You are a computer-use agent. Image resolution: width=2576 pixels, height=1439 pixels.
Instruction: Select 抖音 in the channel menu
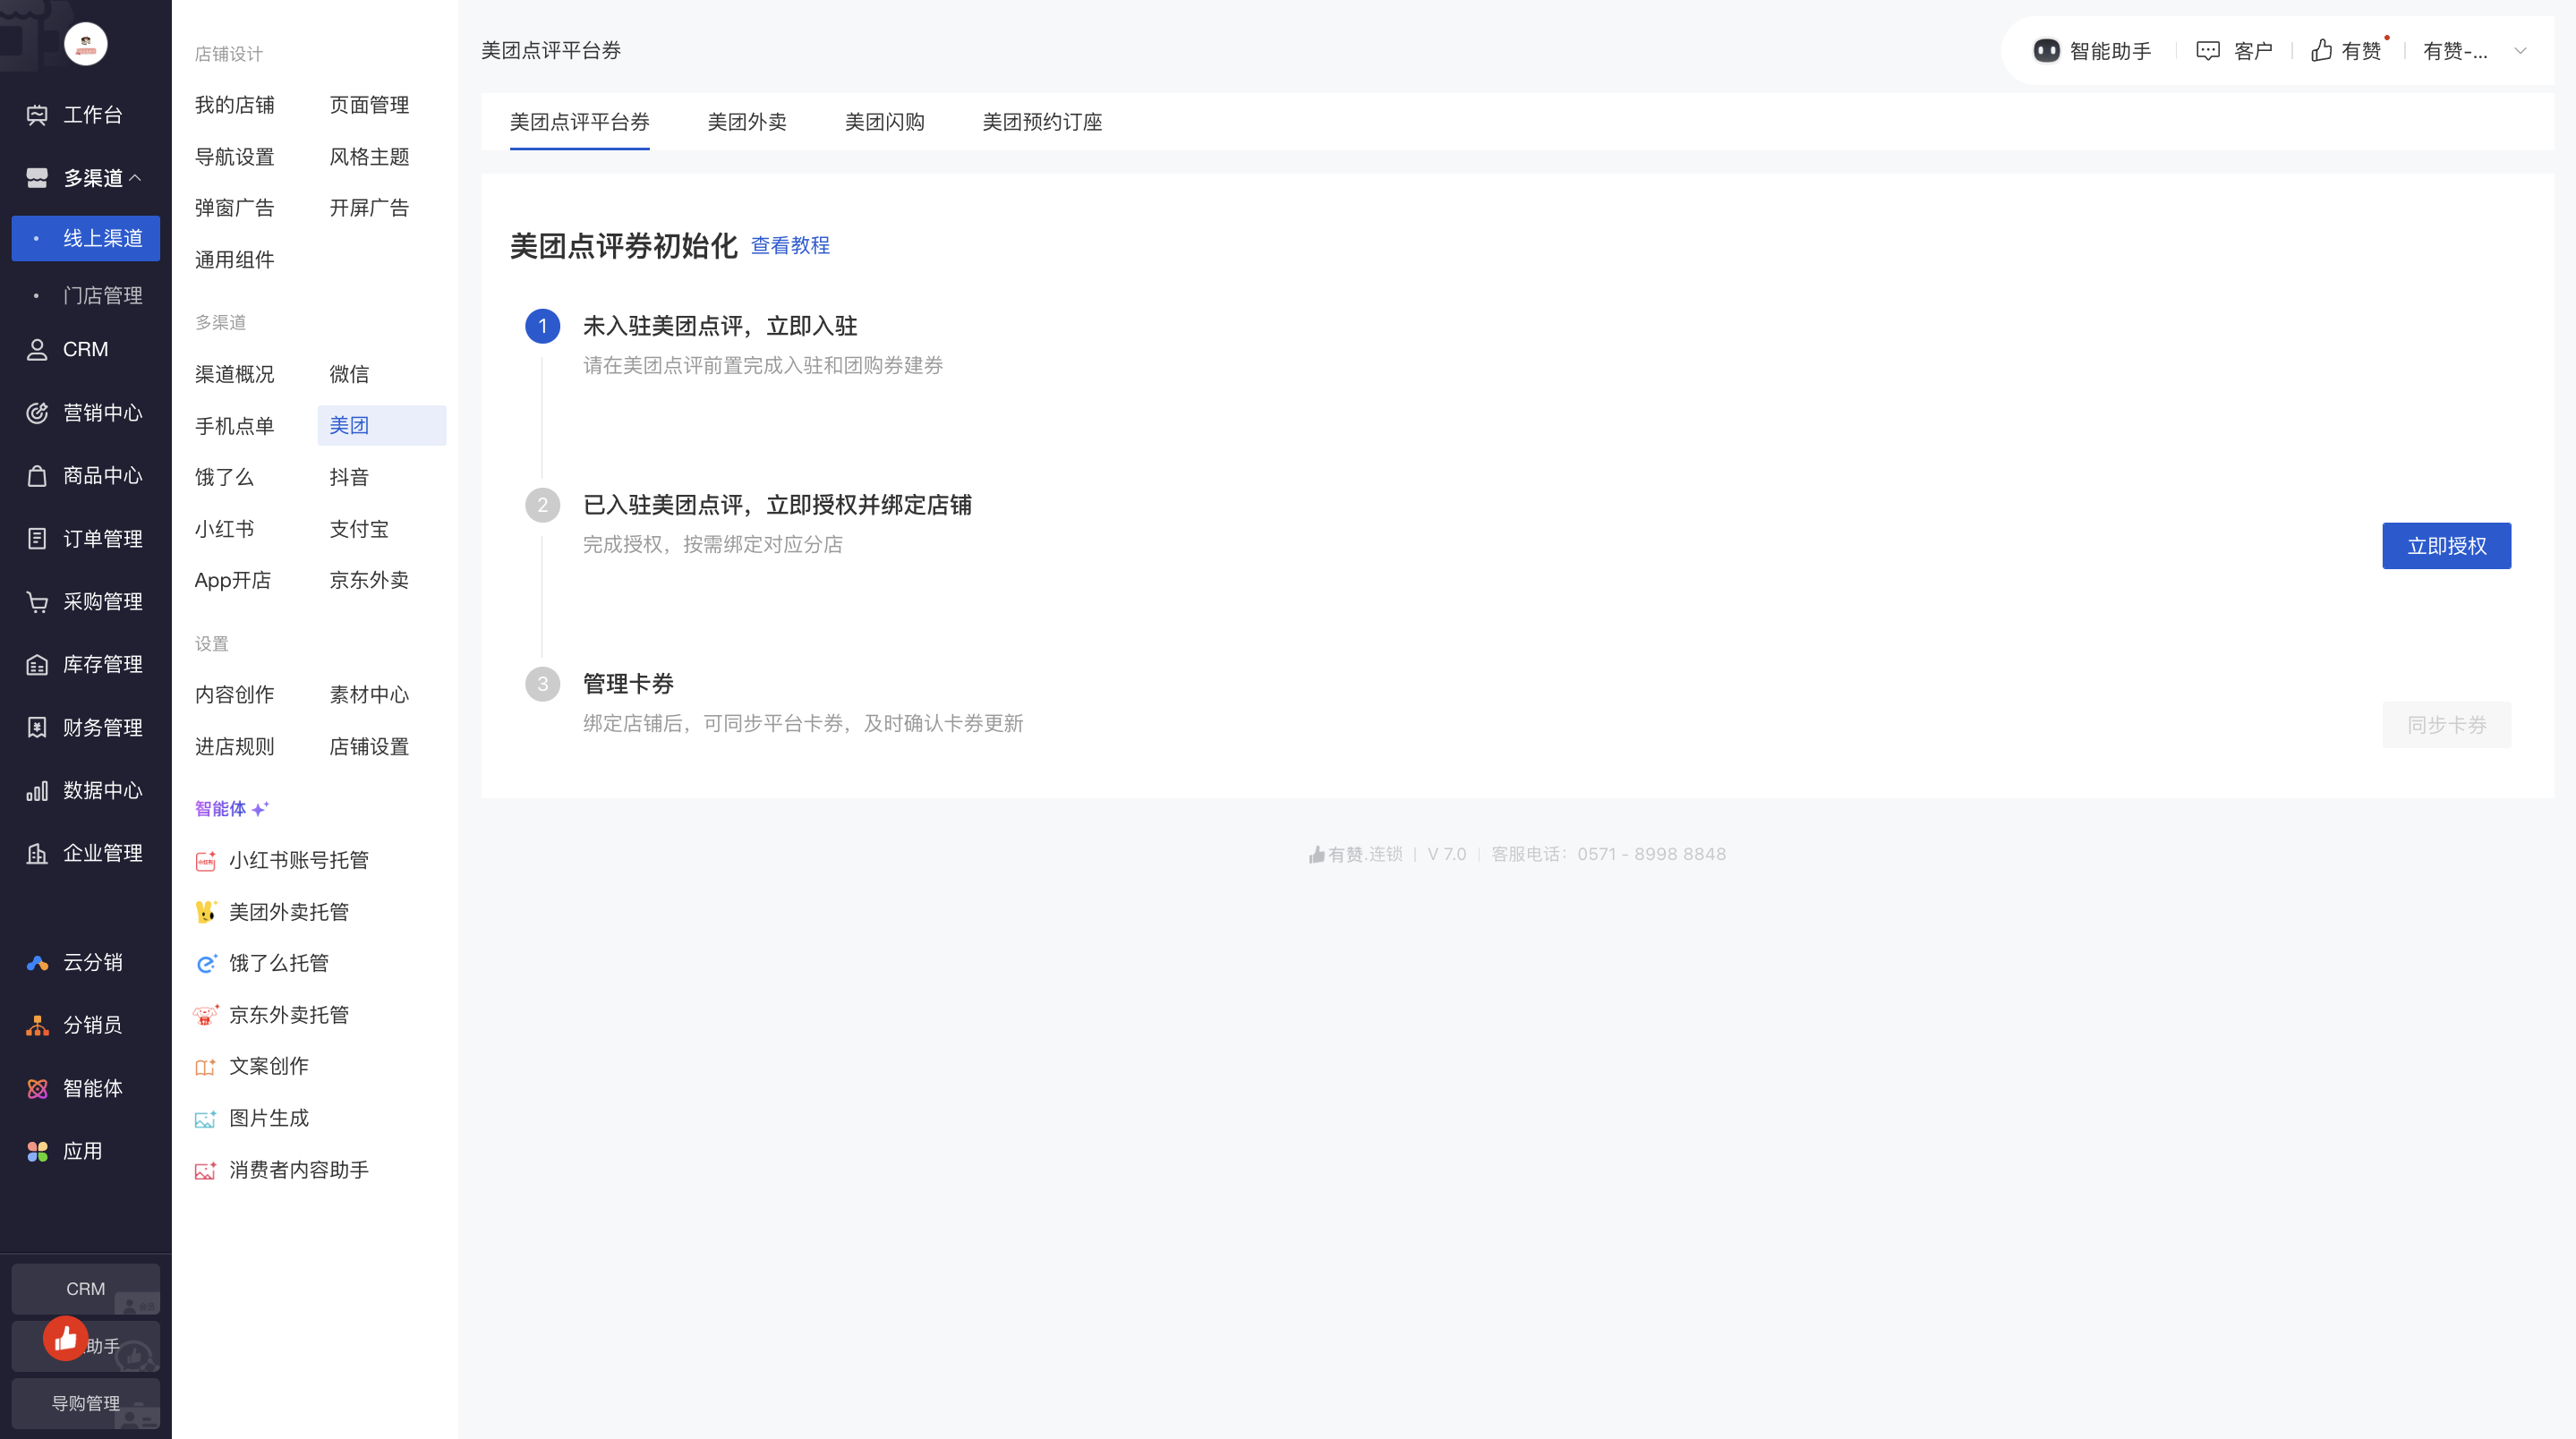[349, 477]
